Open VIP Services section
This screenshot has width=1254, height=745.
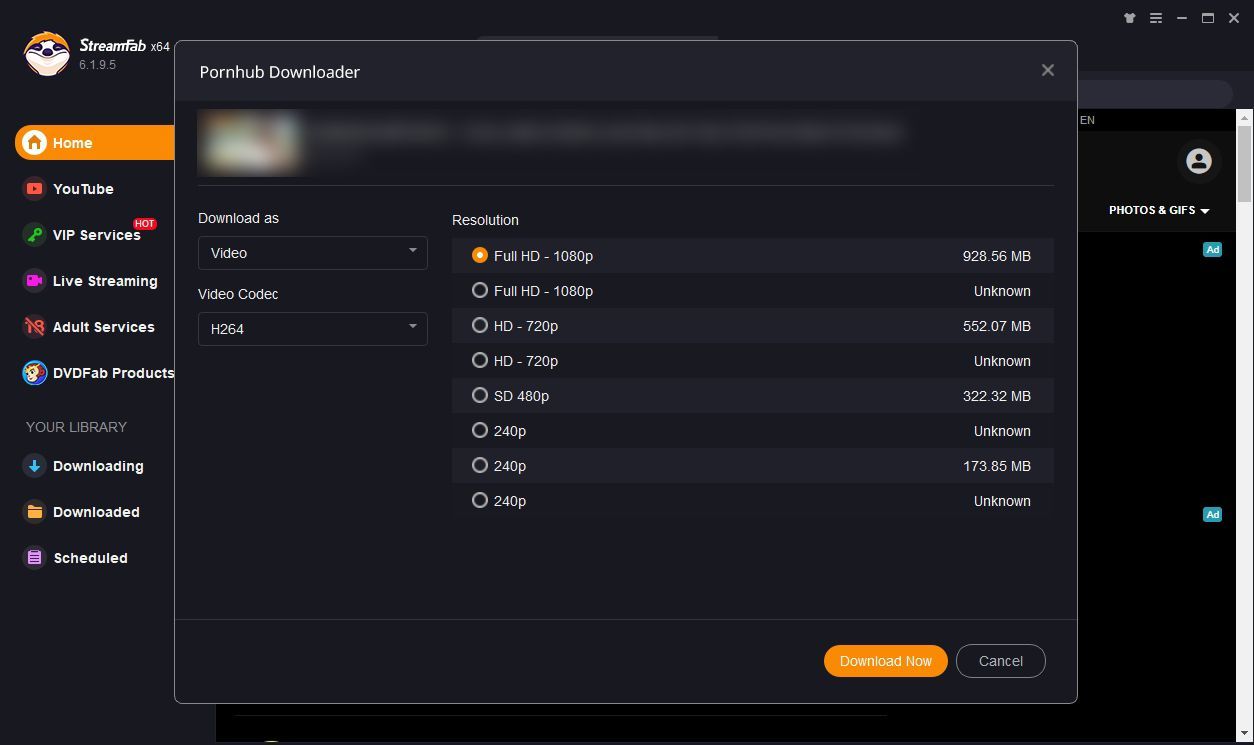pyautogui.click(x=96, y=235)
